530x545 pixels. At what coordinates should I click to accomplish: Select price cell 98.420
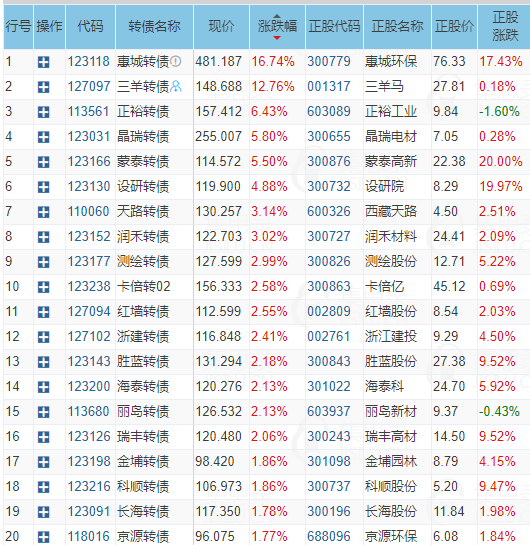pos(214,462)
